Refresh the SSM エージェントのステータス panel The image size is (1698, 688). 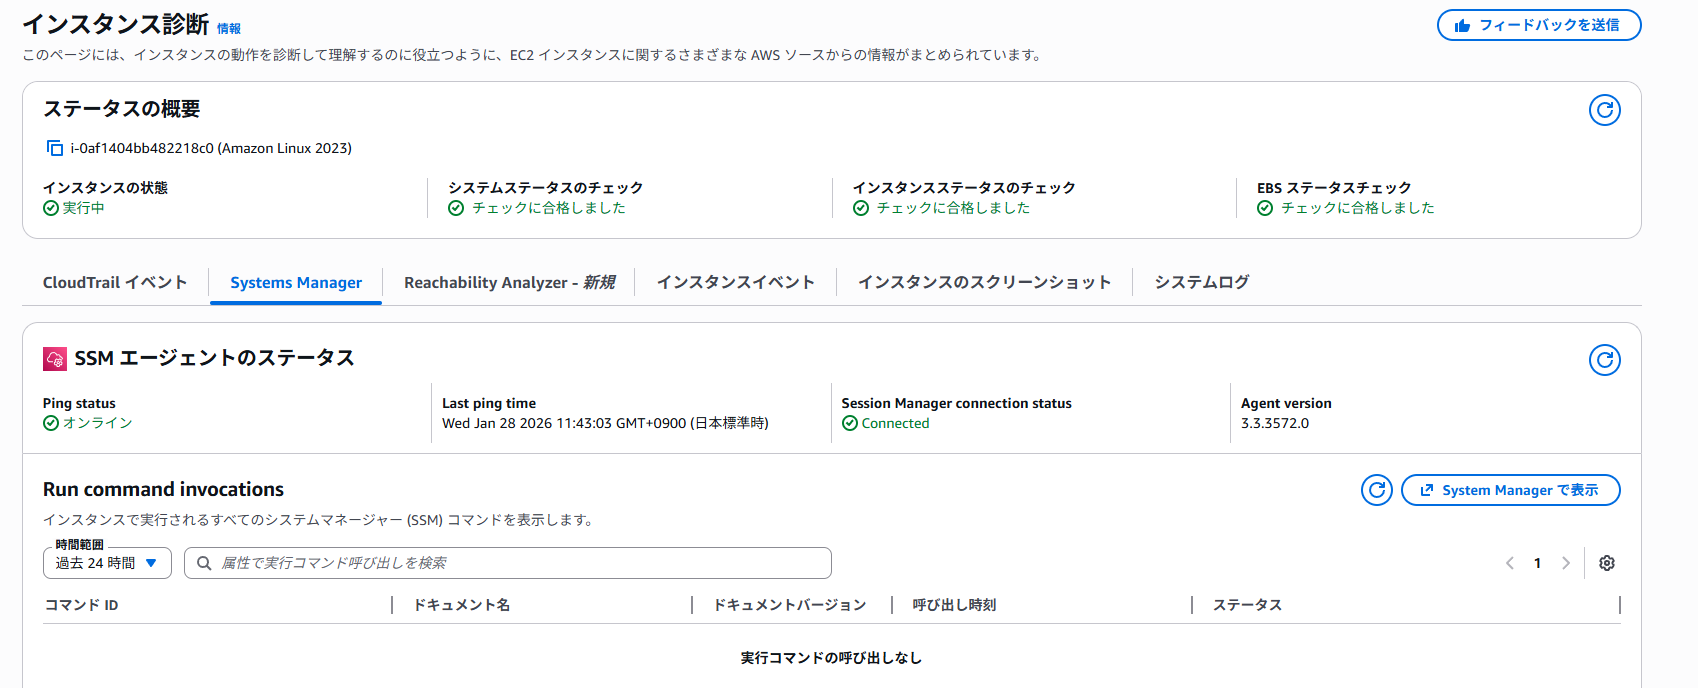1604,360
